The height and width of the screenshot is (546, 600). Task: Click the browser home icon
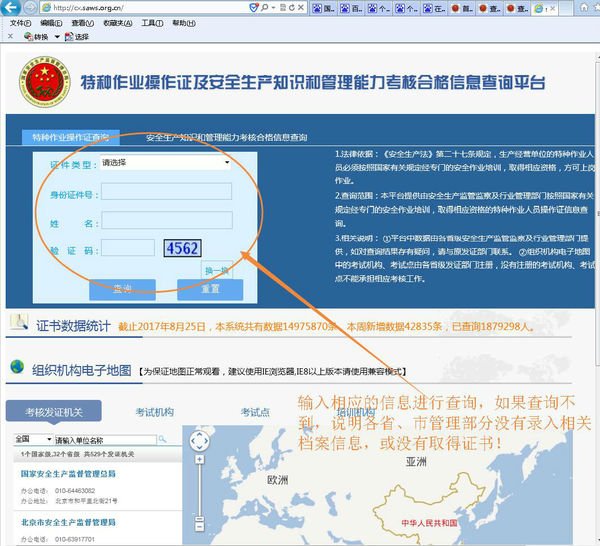tap(584, 7)
